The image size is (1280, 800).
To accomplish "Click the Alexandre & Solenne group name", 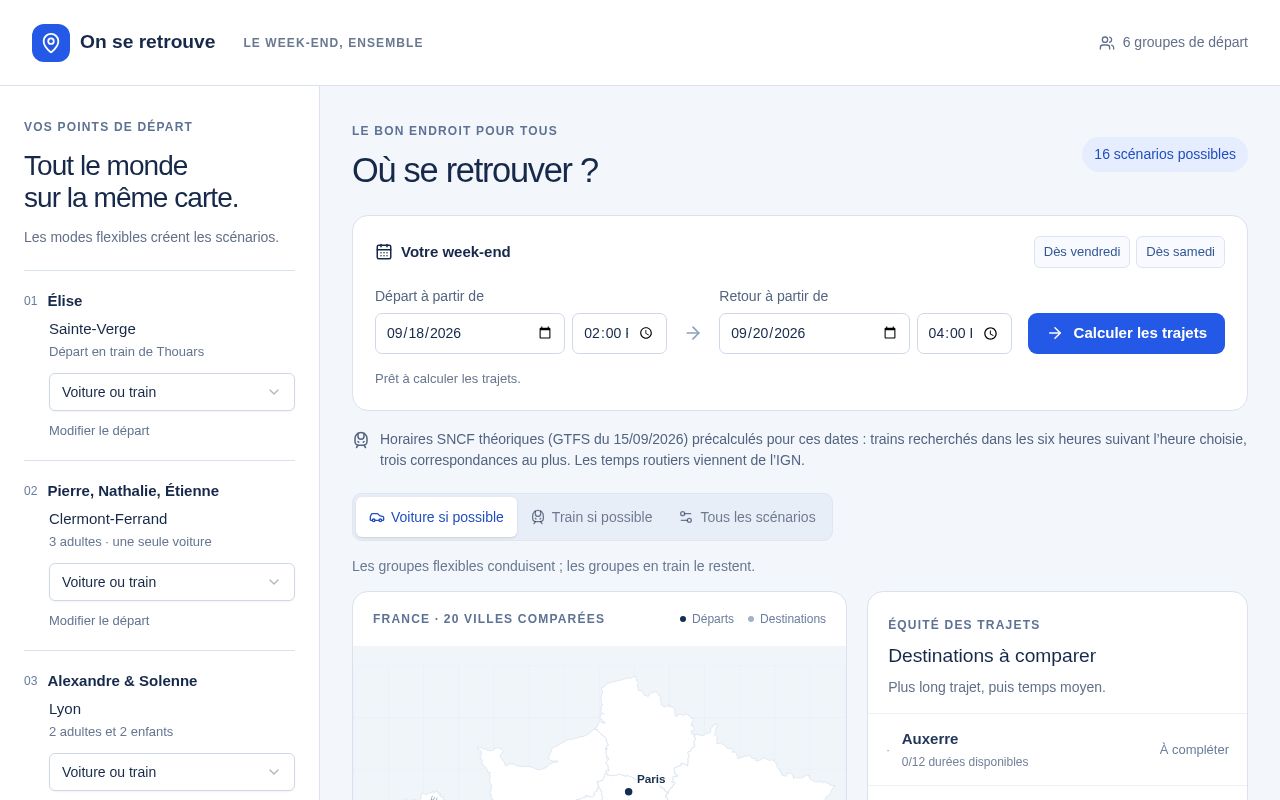I will [122, 681].
